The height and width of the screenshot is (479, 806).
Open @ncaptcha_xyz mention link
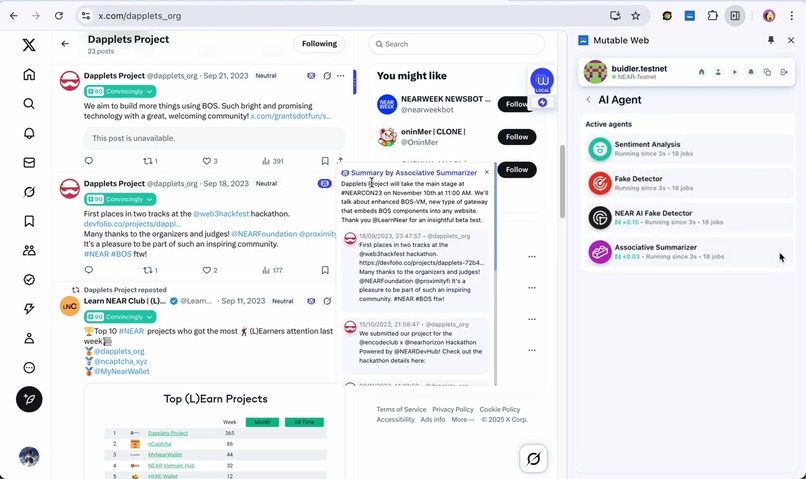pos(120,361)
